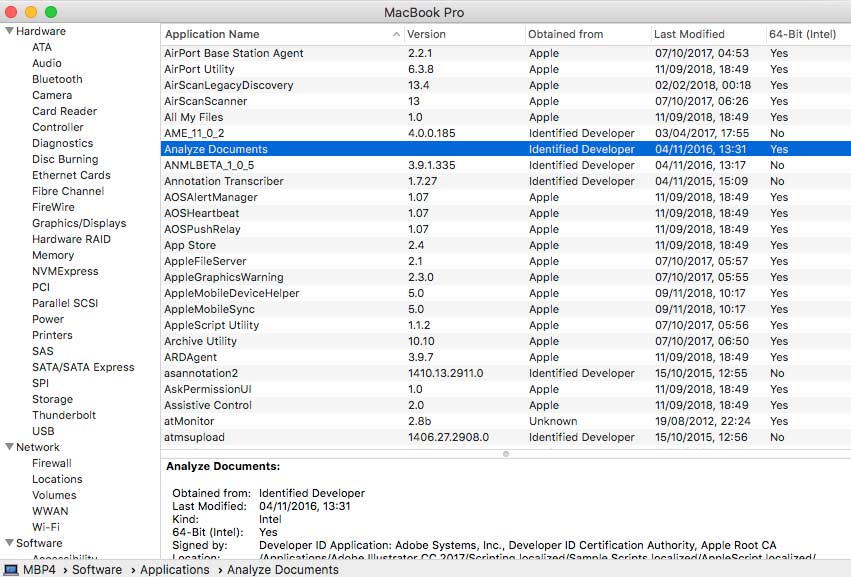
Task: Collapse the Software section triangle
Action: (9, 543)
